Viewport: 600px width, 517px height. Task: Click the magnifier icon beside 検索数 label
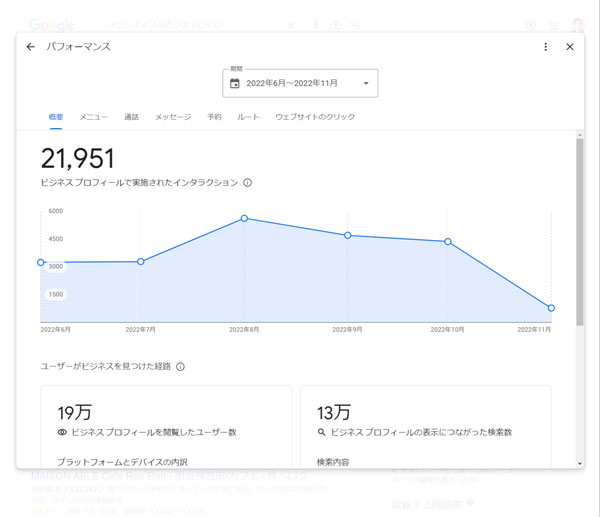[x=321, y=432]
